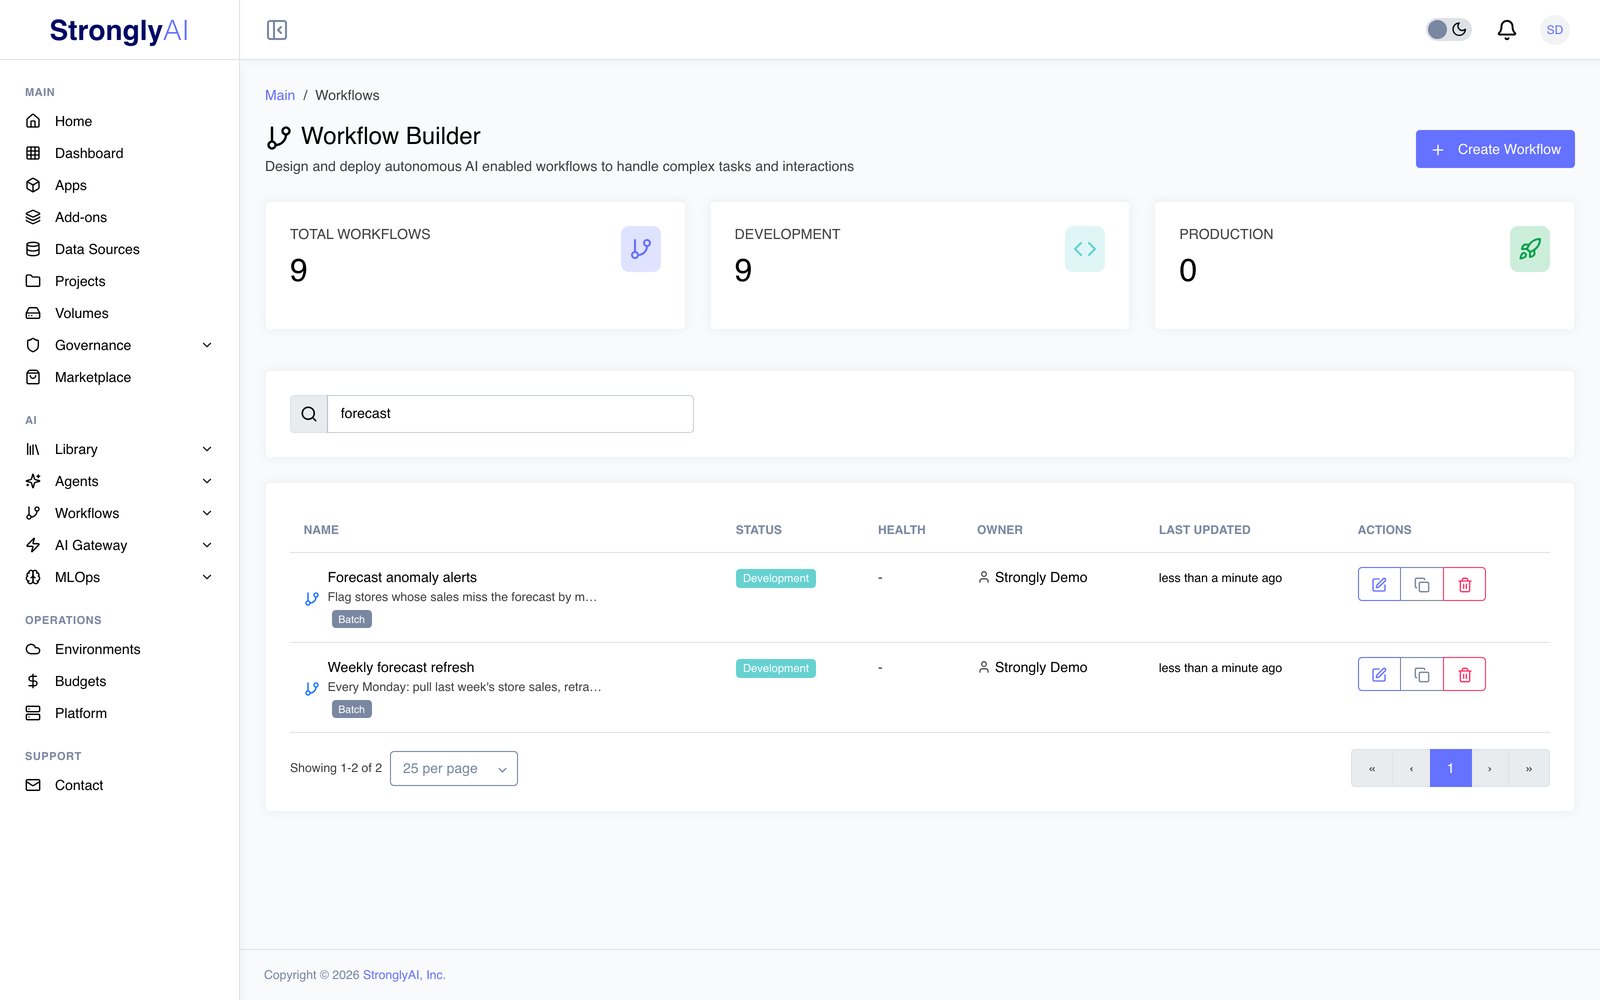Click the Create Workflow button
1600x1000 pixels.
click(1495, 149)
